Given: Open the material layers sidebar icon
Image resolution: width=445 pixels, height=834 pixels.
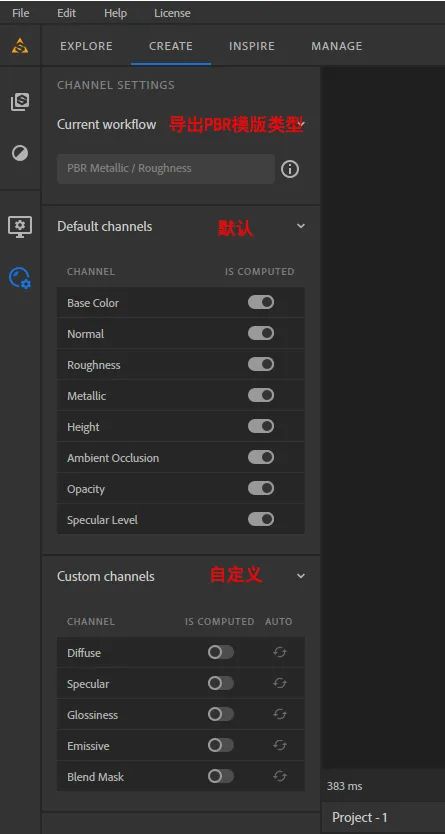Looking at the screenshot, I should point(20,102).
